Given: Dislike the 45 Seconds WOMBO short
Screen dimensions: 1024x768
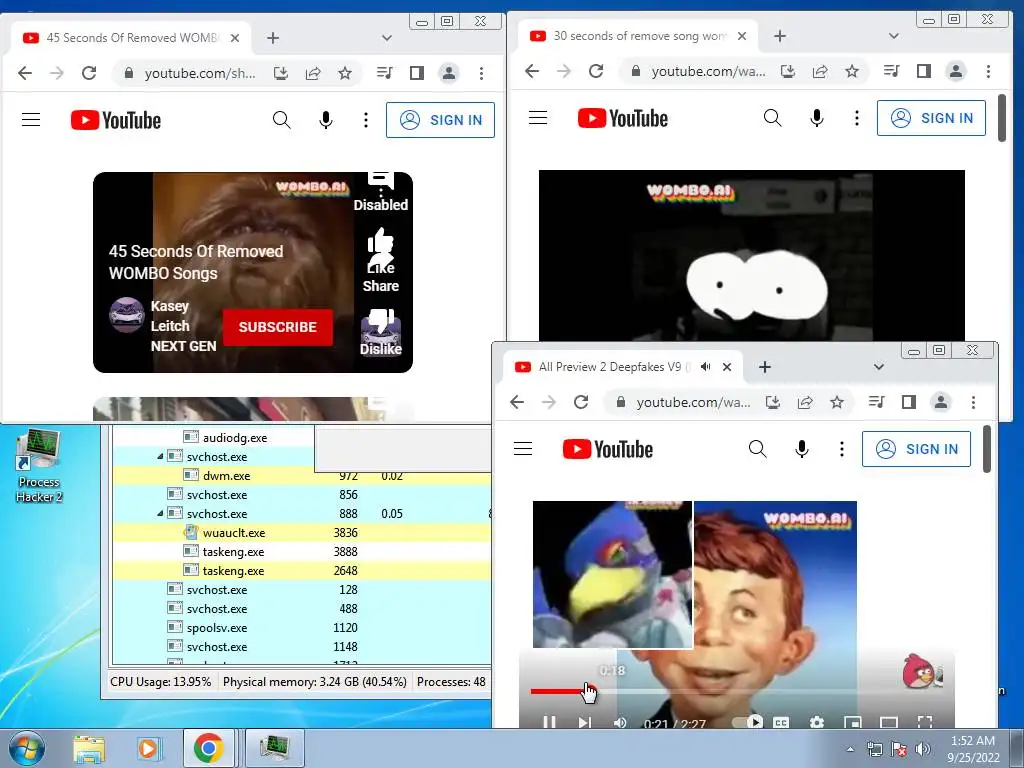Looking at the screenshot, I should [381, 331].
